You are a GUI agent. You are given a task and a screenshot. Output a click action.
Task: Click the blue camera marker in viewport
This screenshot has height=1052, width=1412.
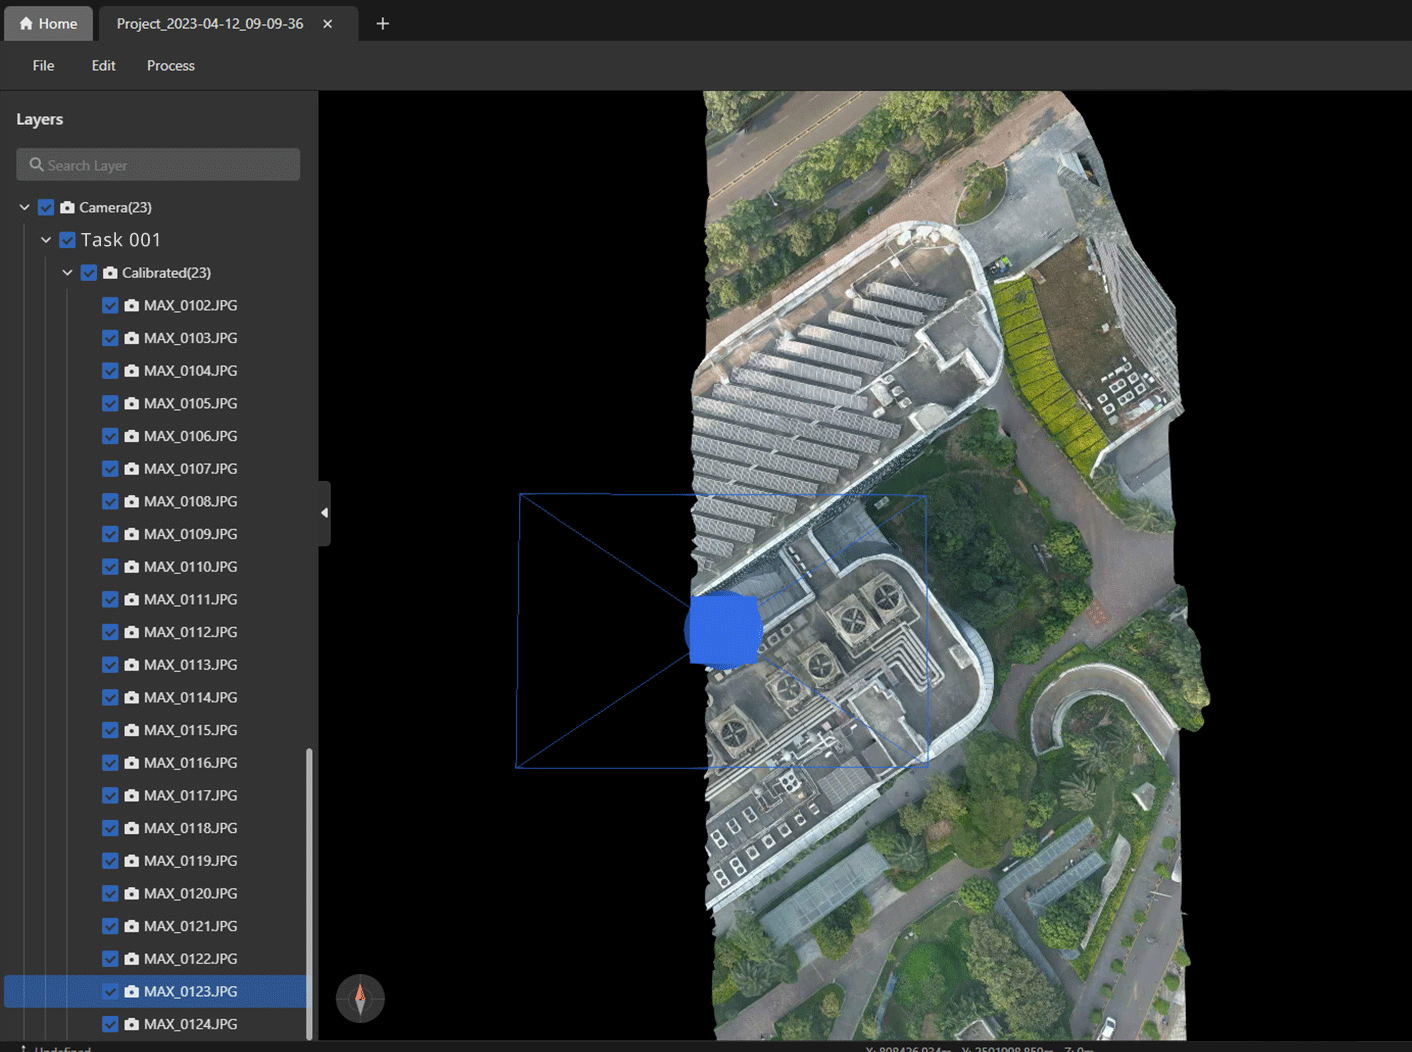pos(724,630)
